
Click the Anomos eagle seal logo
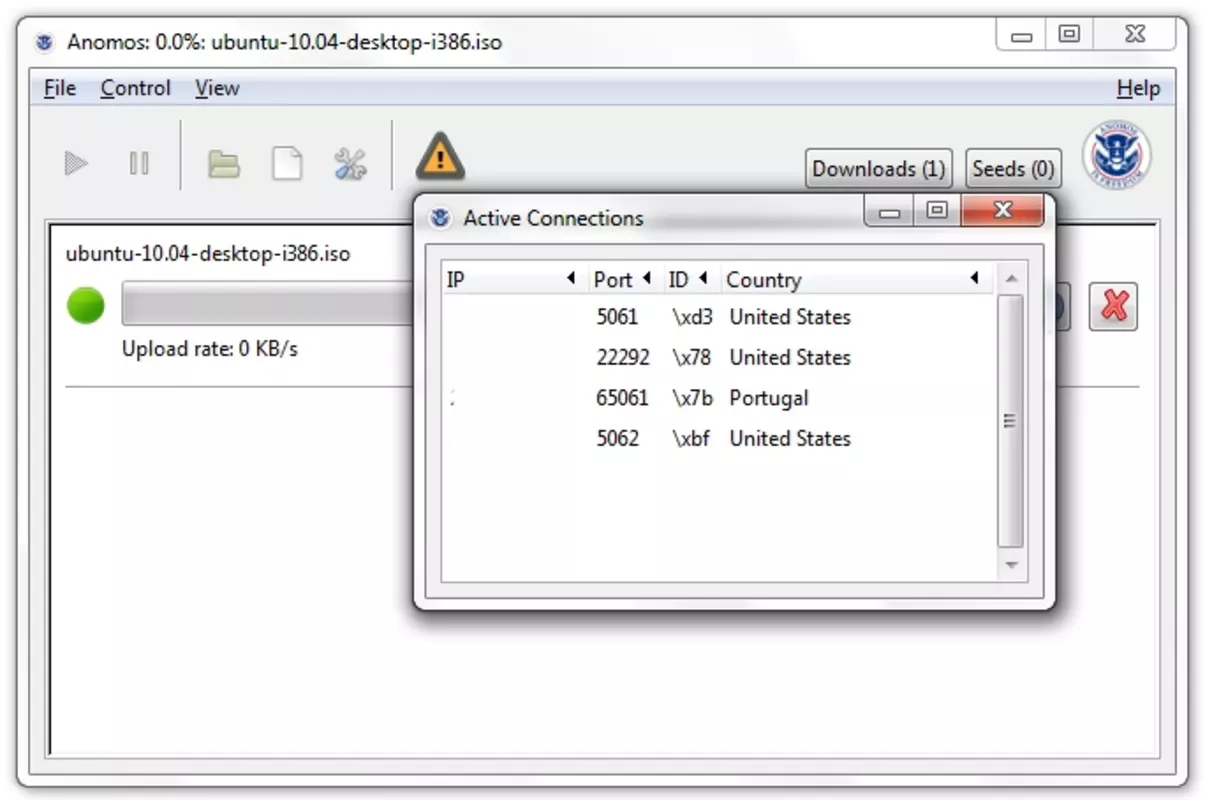coord(1116,155)
